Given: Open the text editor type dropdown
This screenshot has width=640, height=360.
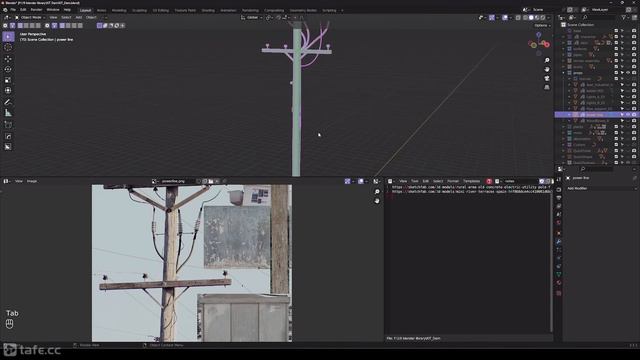Looking at the screenshot, I should pyautogui.click(x=391, y=181).
